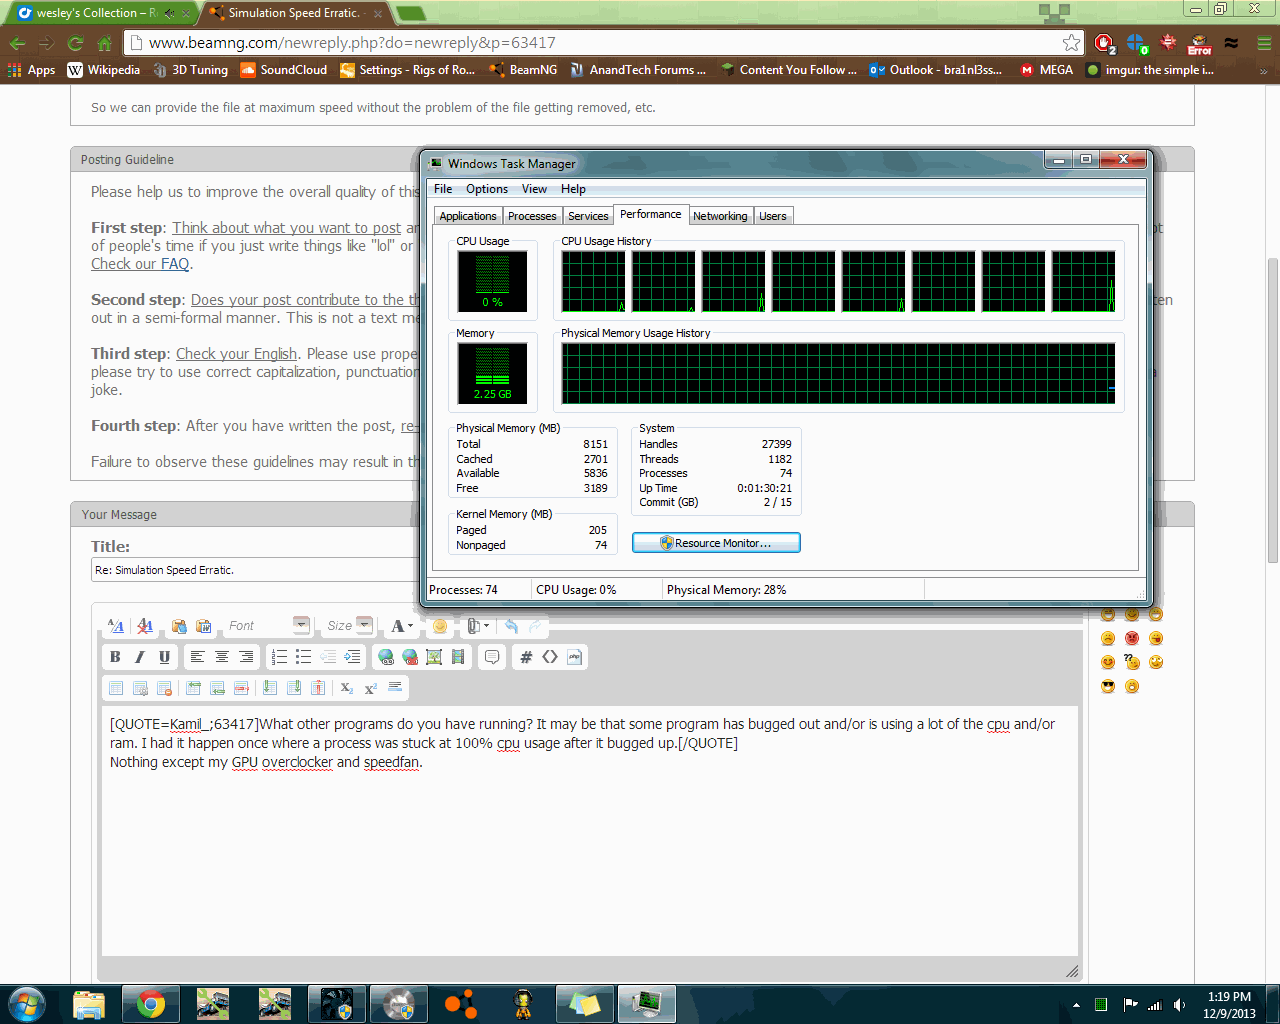Open the Size dropdown

pyautogui.click(x=348, y=626)
